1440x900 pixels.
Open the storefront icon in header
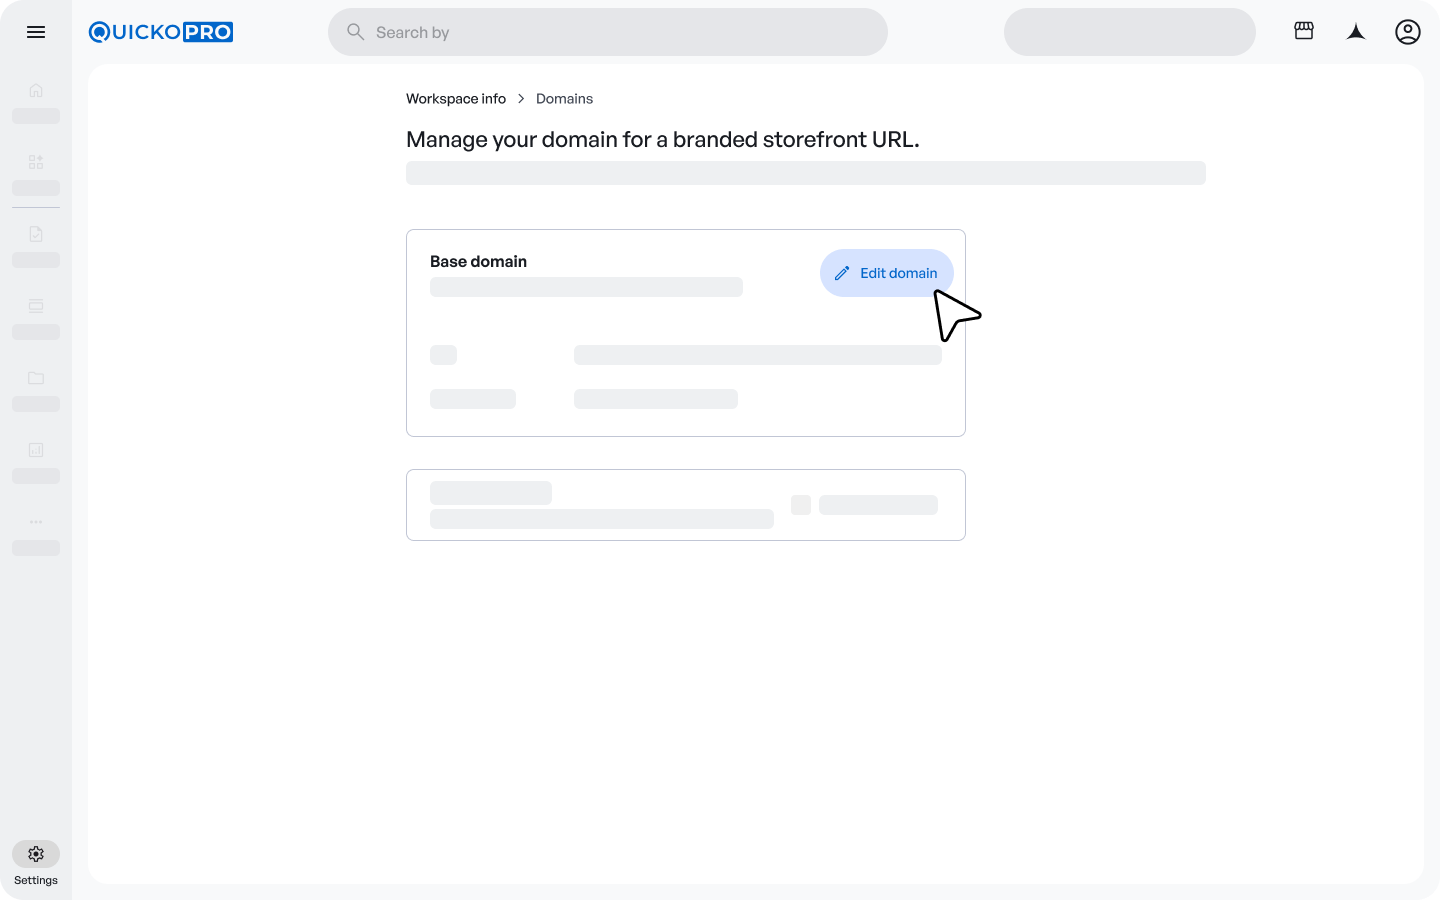click(1304, 31)
